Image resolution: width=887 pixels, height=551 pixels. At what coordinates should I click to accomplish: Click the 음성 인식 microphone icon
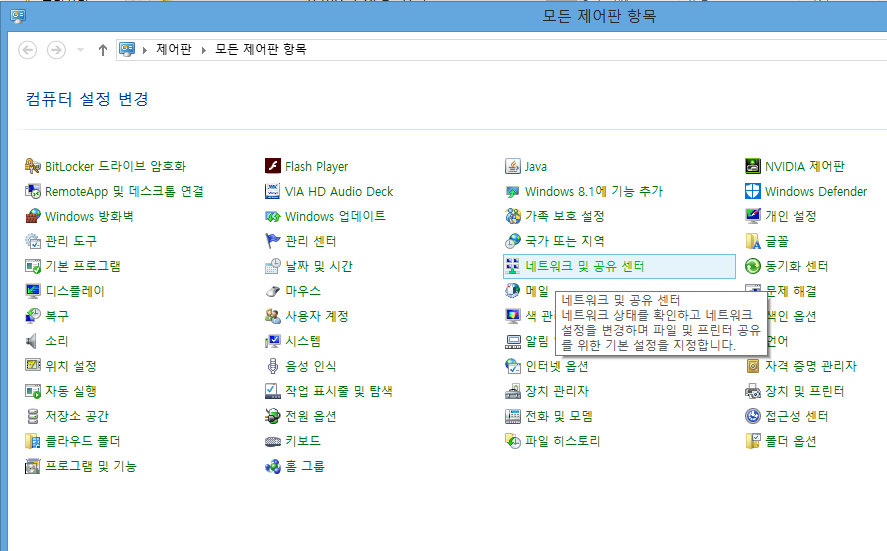pyautogui.click(x=273, y=366)
